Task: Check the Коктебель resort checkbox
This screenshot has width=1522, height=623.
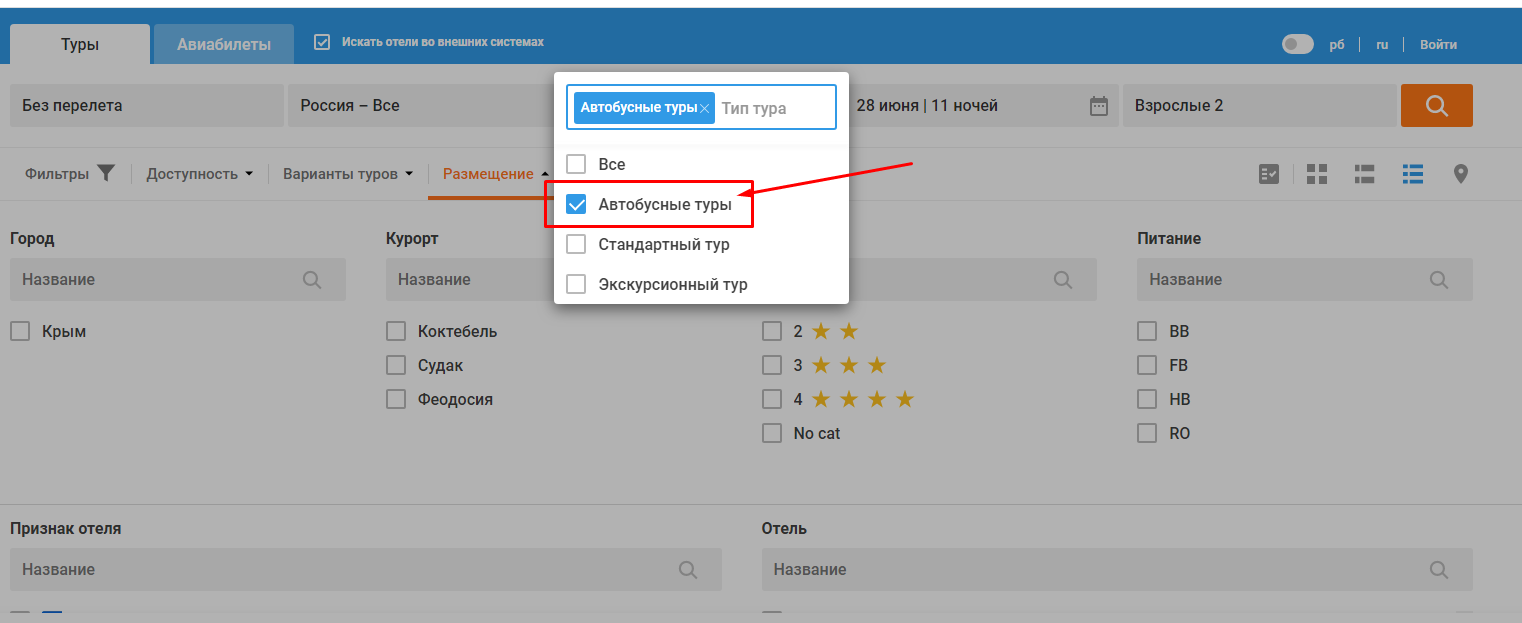Action: click(x=396, y=331)
